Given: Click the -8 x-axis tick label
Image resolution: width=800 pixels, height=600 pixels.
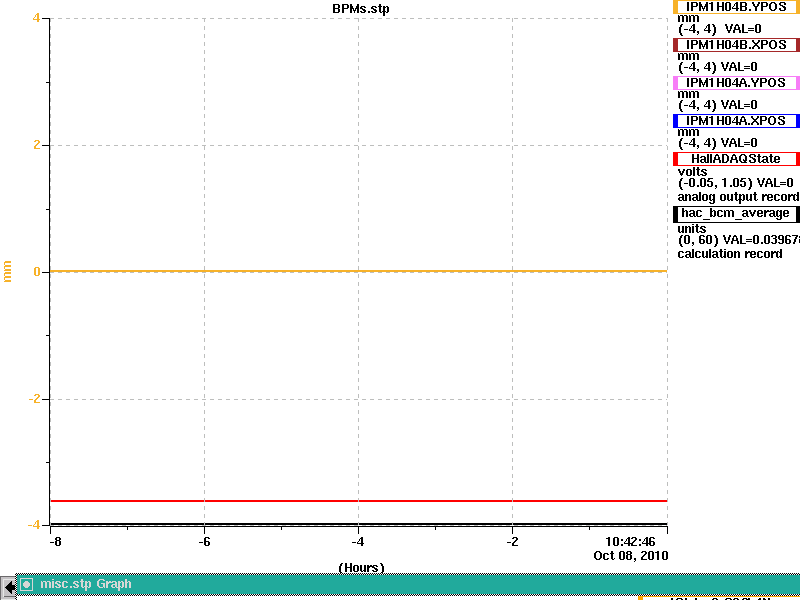Looking at the screenshot, I should coord(55,542).
